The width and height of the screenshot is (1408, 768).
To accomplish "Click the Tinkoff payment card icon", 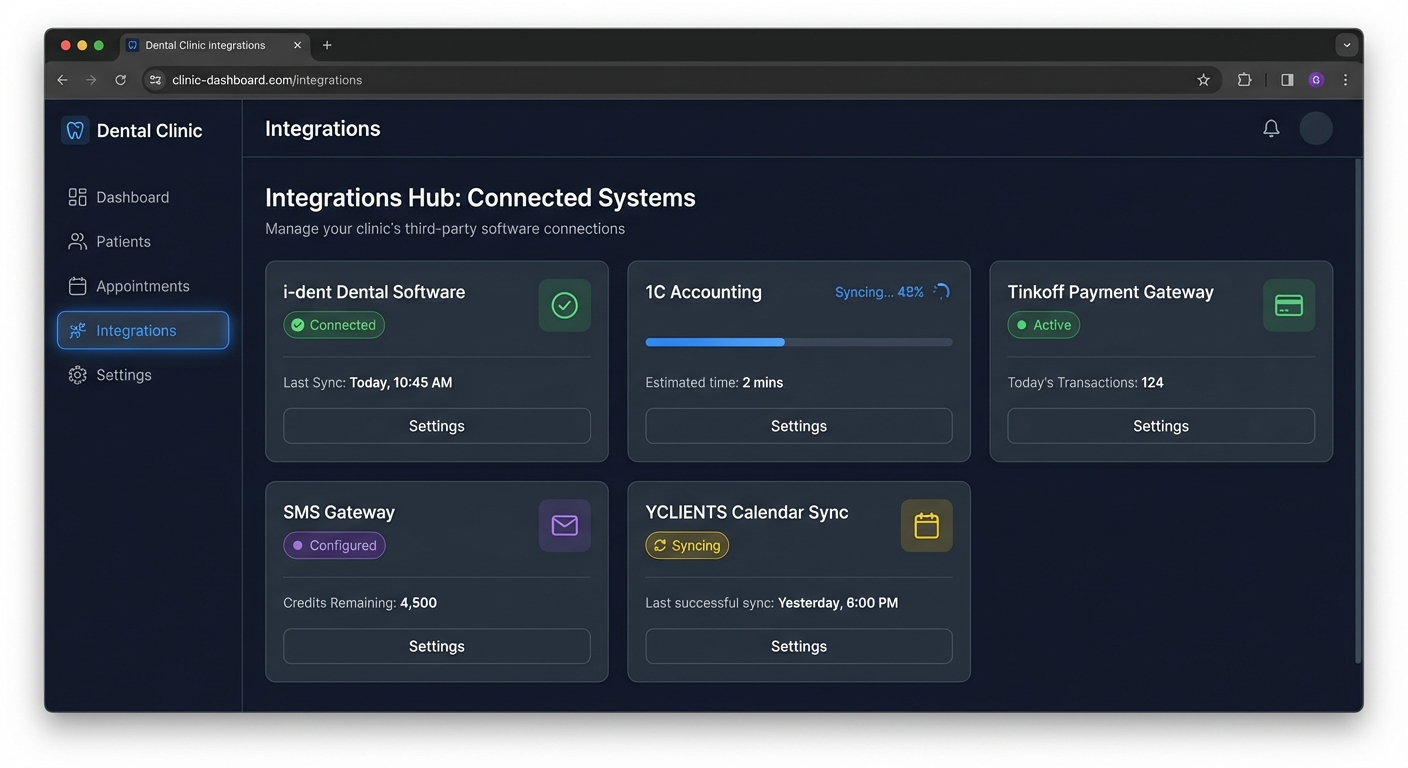I will tap(1288, 305).
